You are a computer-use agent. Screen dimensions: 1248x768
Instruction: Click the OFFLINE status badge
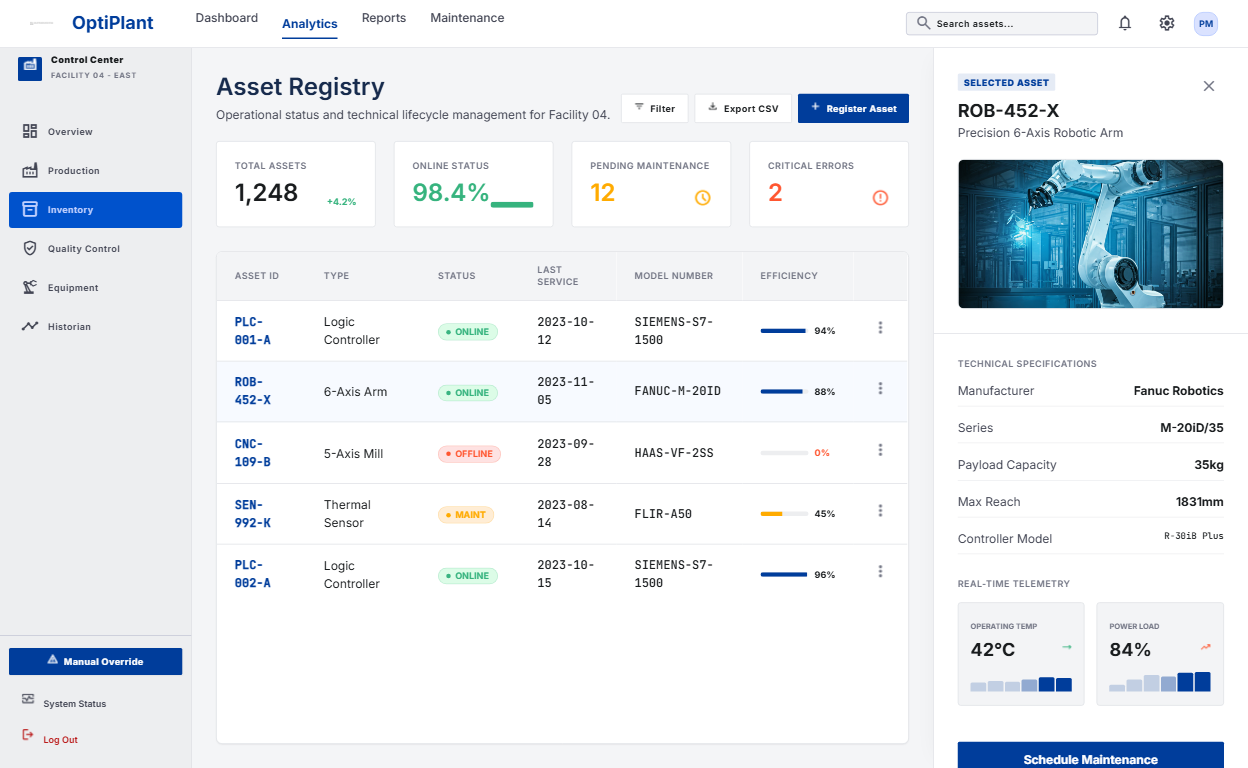(469, 454)
